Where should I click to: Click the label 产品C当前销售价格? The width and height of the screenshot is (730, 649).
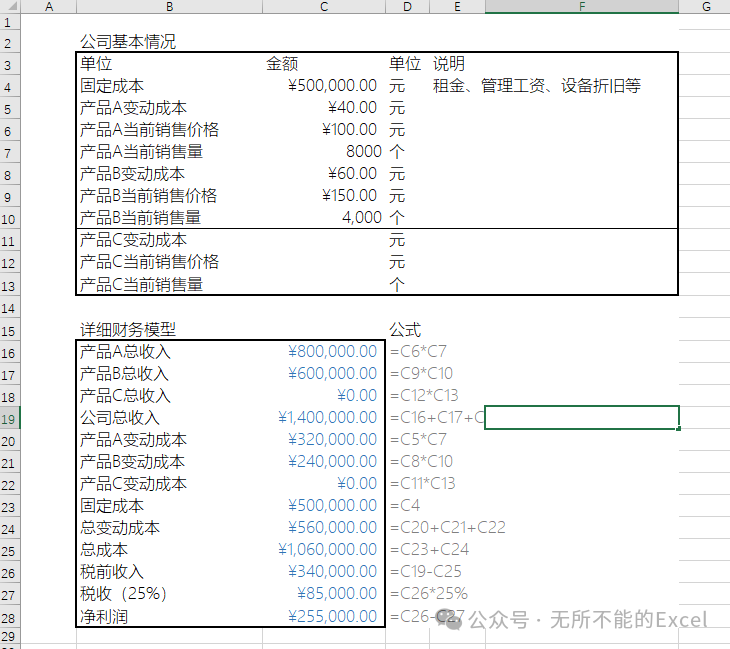149,262
